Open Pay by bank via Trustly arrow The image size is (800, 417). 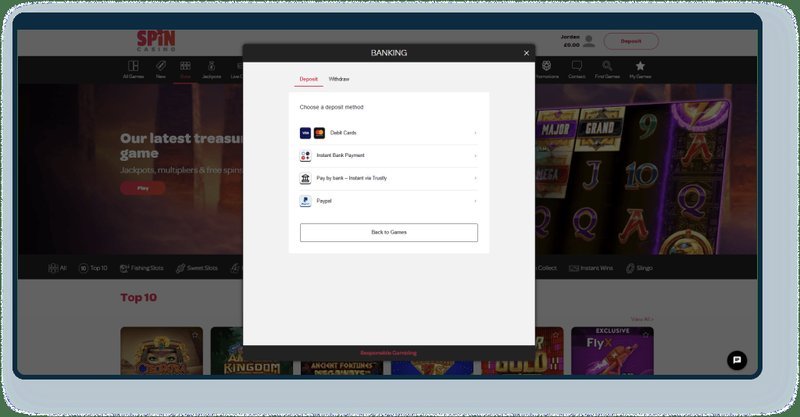[475, 178]
